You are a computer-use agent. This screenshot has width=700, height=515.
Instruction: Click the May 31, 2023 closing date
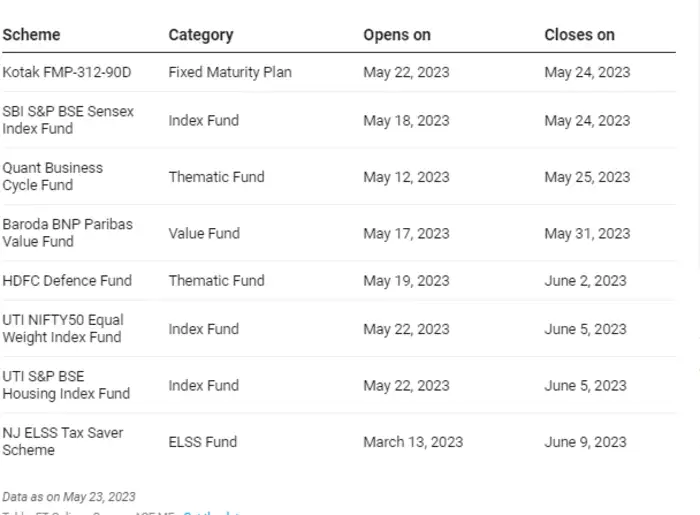[x=587, y=233]
